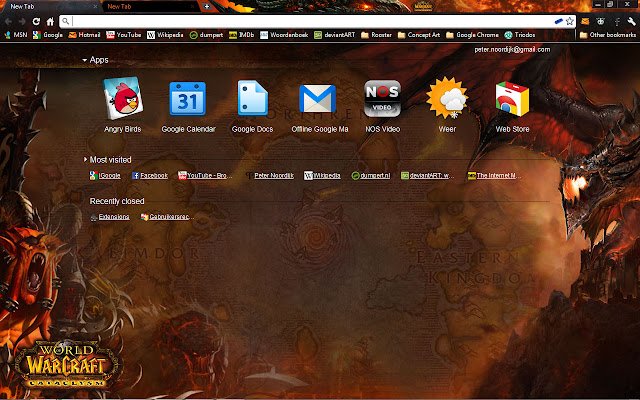Close the first New Tab
Viewport: 640px width, 400px height.
(x=95, y=7)
